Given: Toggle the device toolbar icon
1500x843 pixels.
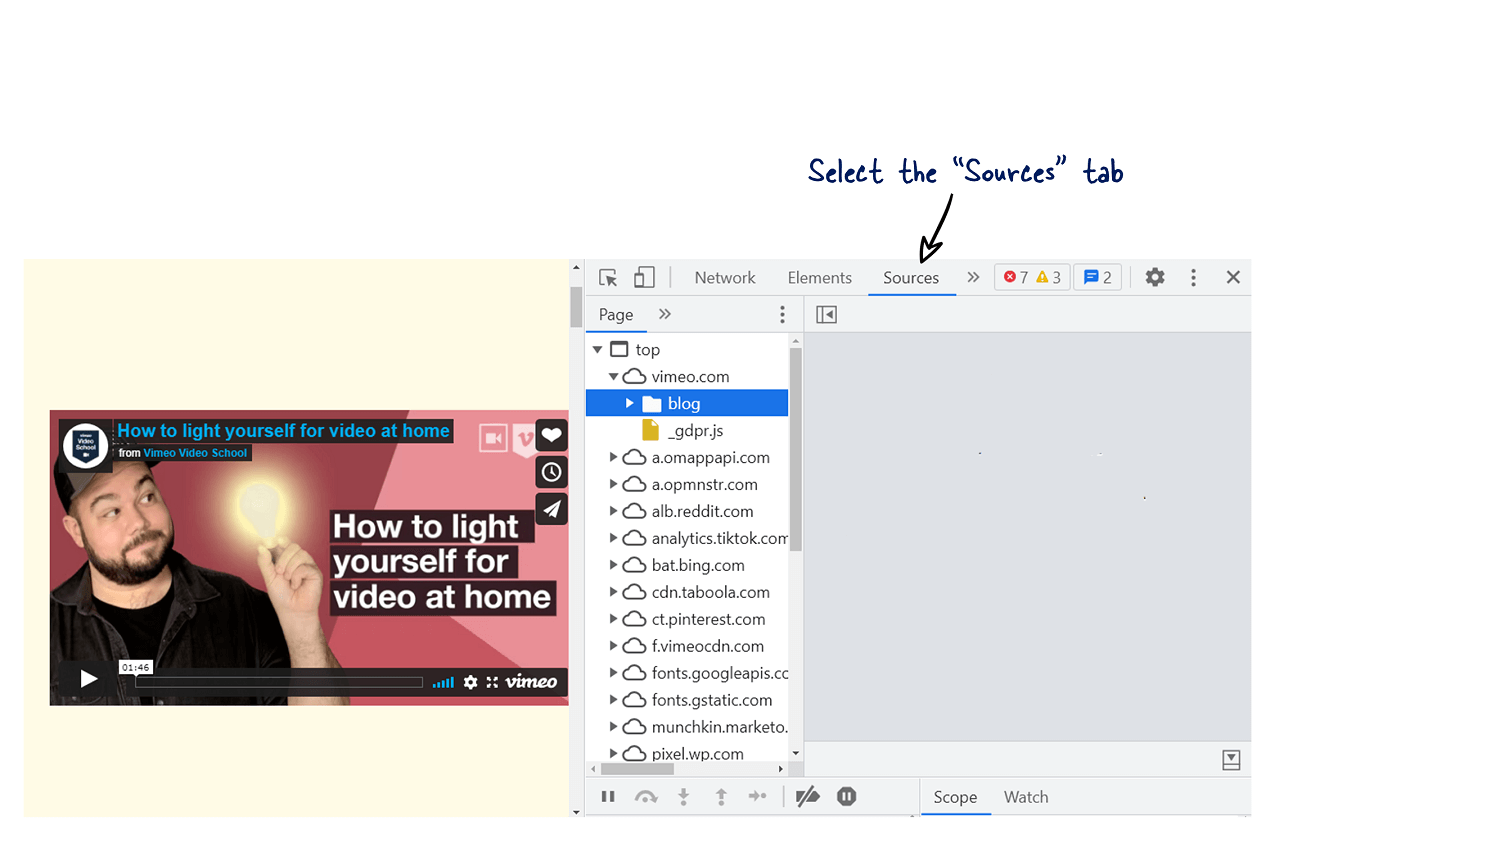Looking at the screenshot, I should point(644,277).
